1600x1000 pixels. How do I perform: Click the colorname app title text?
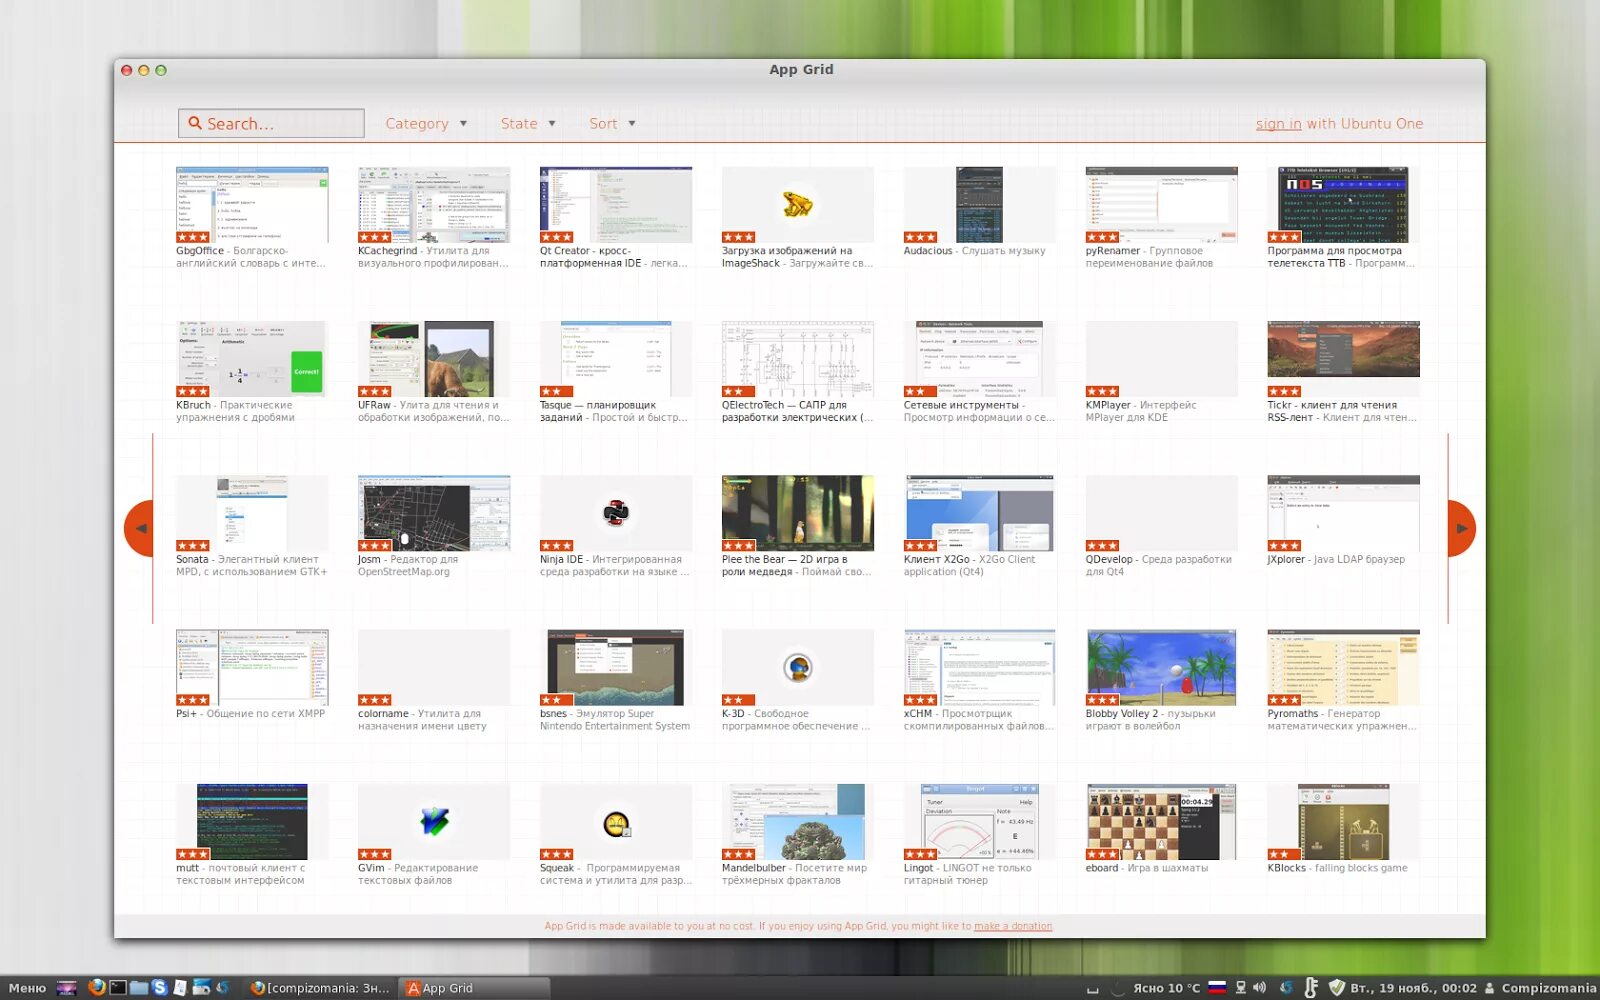[383, 713]
